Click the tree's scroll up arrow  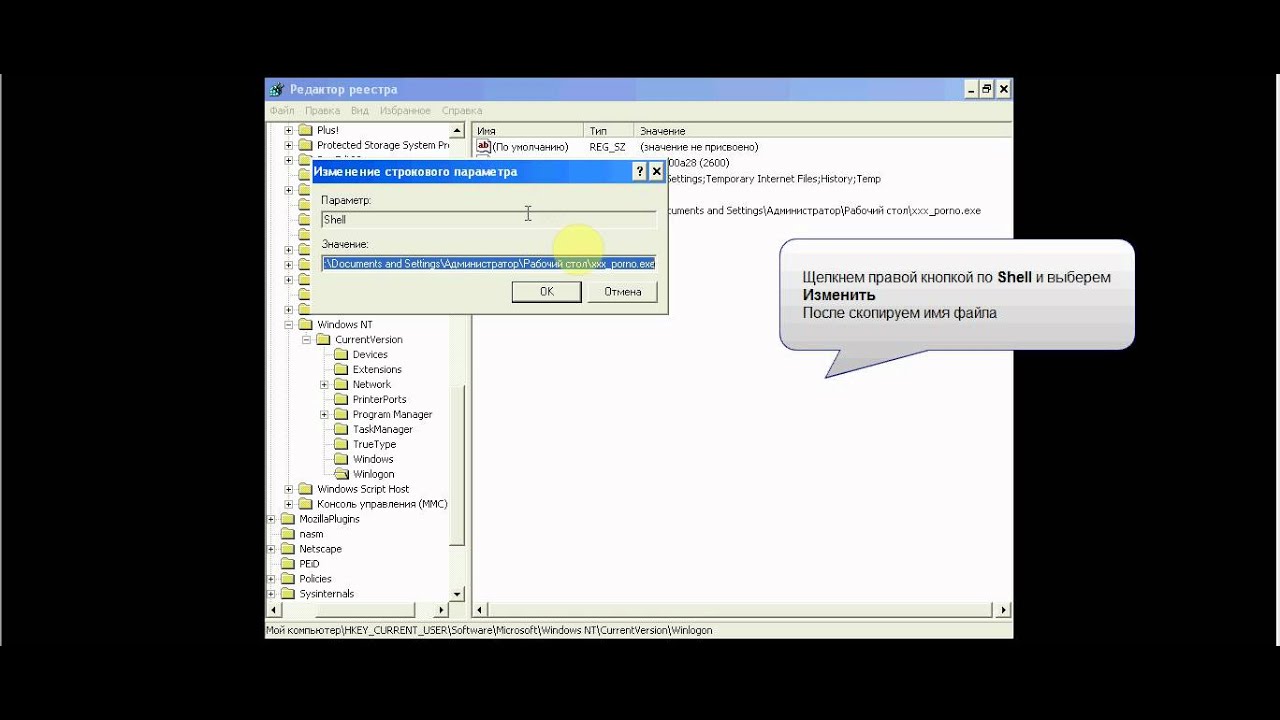pos(458,131)
